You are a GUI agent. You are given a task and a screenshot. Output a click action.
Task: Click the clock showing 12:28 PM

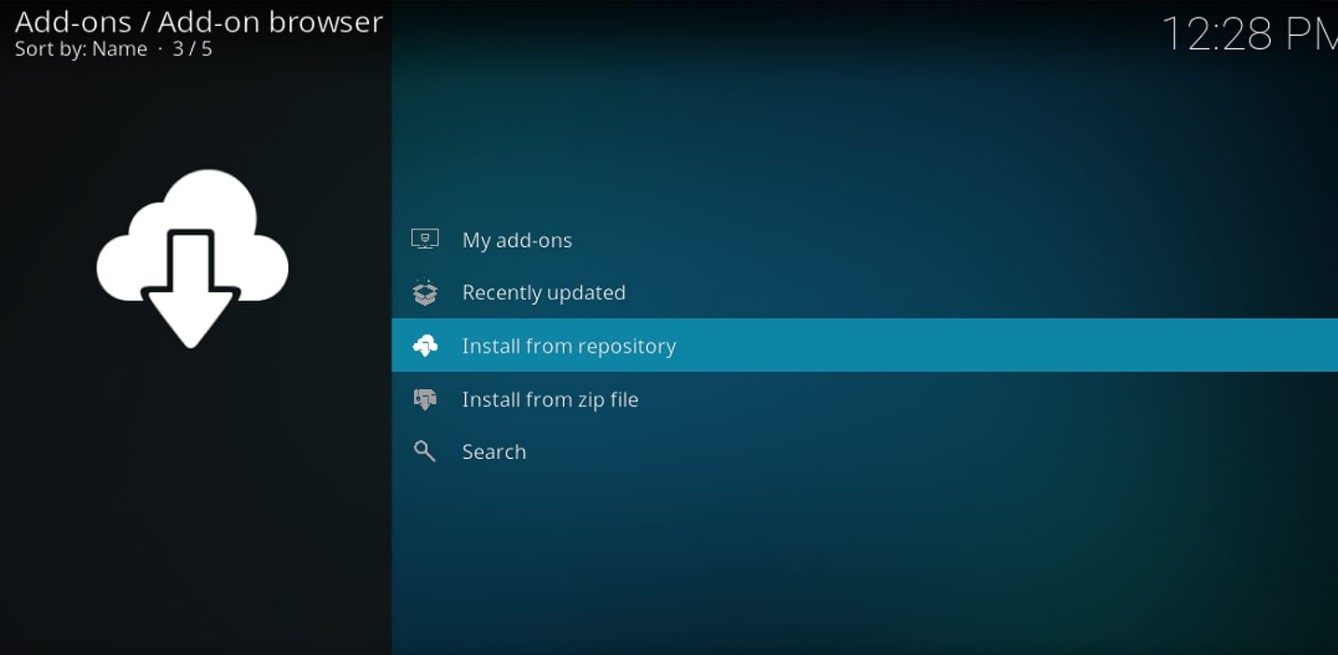pyautogui.click(x=1249, y=34)
